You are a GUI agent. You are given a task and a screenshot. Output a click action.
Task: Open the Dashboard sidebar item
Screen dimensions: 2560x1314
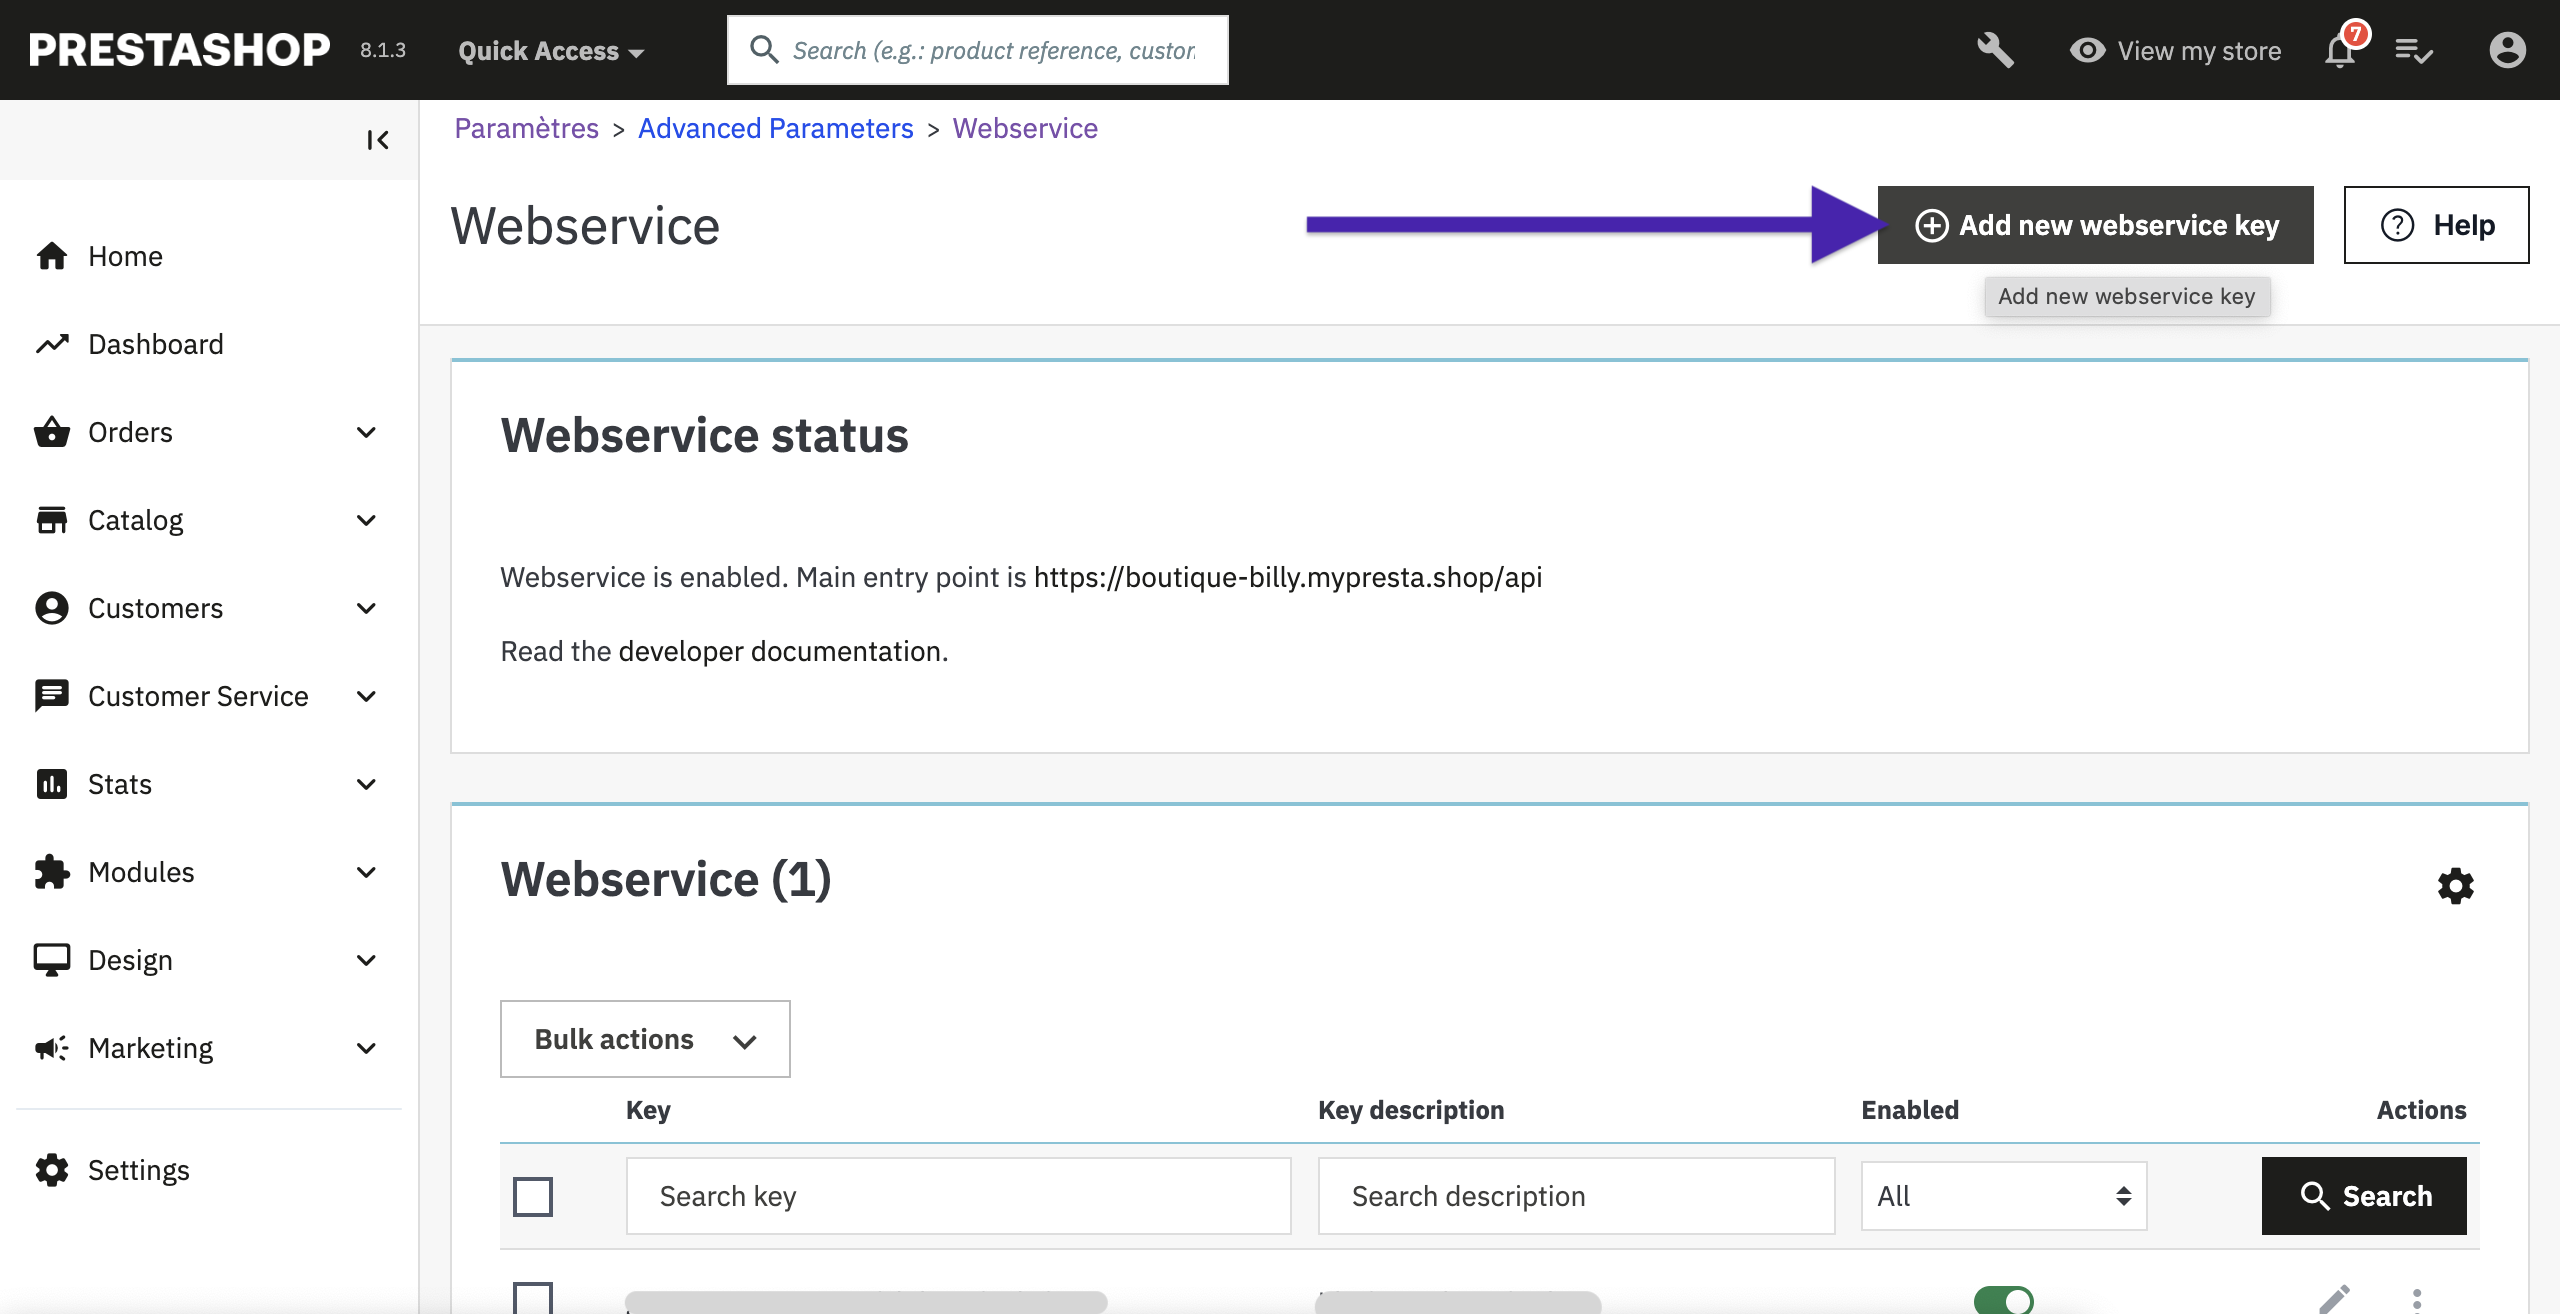pyautogui.click(x=155, y=344)
